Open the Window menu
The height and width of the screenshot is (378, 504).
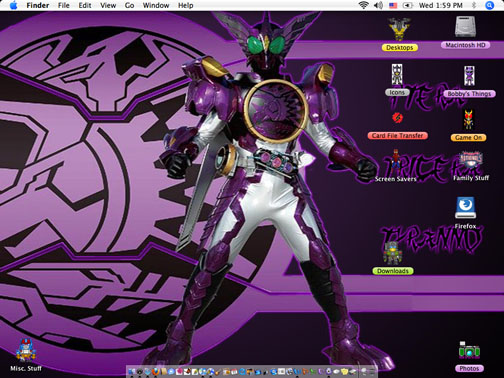pos(156,5)
